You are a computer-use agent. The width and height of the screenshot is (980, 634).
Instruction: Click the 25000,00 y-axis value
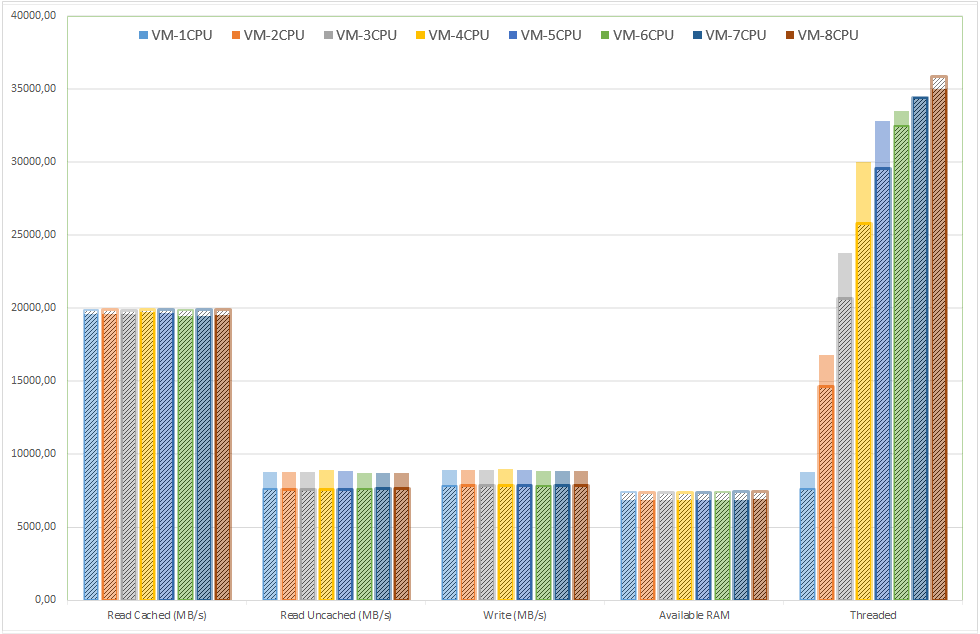tap(34, 235)
